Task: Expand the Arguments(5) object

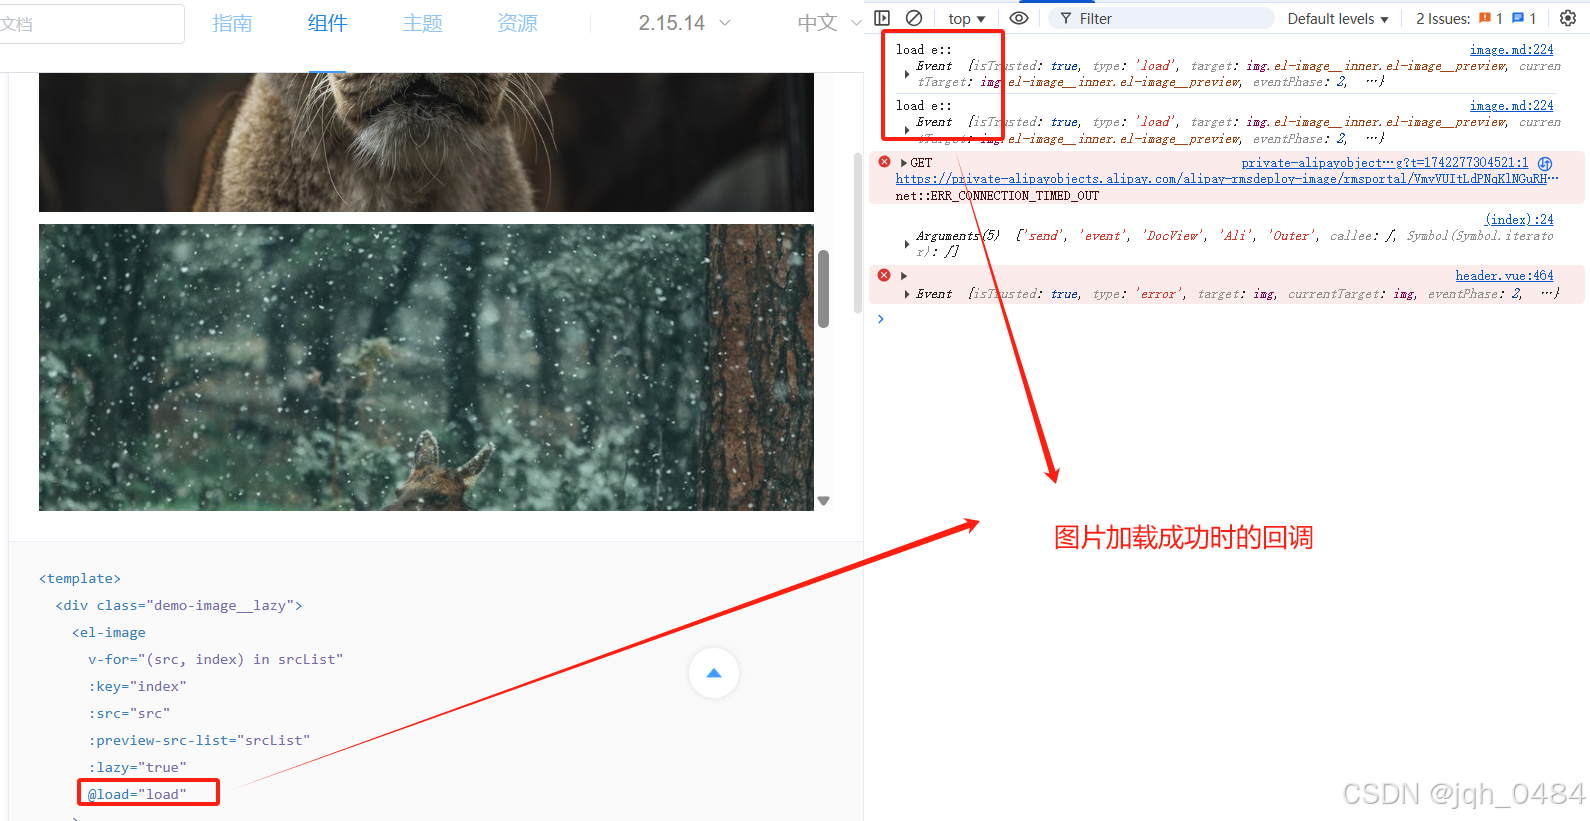Action: point(907,244)
